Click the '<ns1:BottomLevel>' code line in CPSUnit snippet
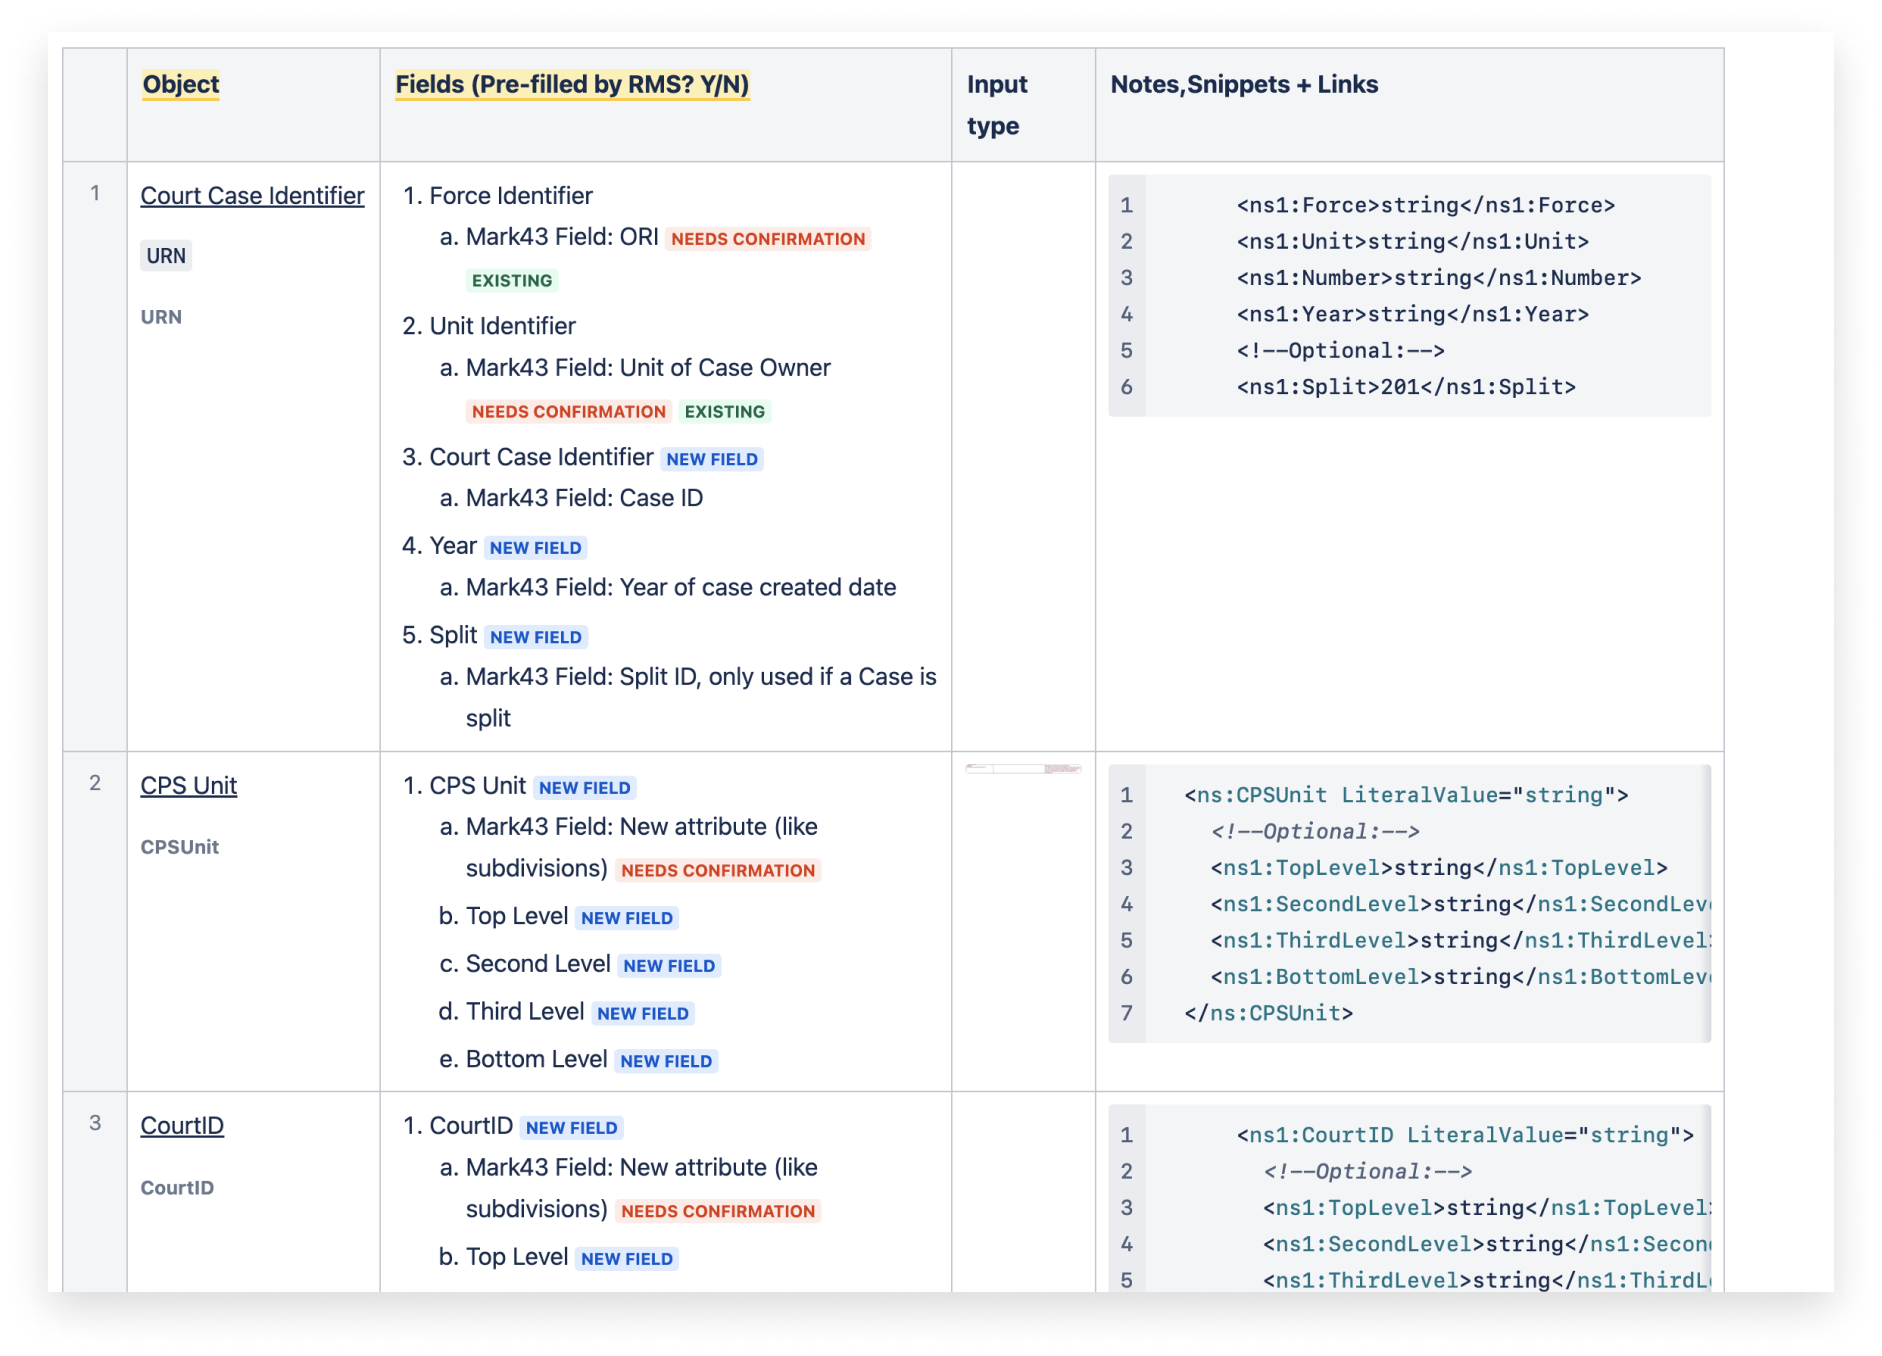Viewport: 1882px width, 1356px height. [x=1460, y=977]
